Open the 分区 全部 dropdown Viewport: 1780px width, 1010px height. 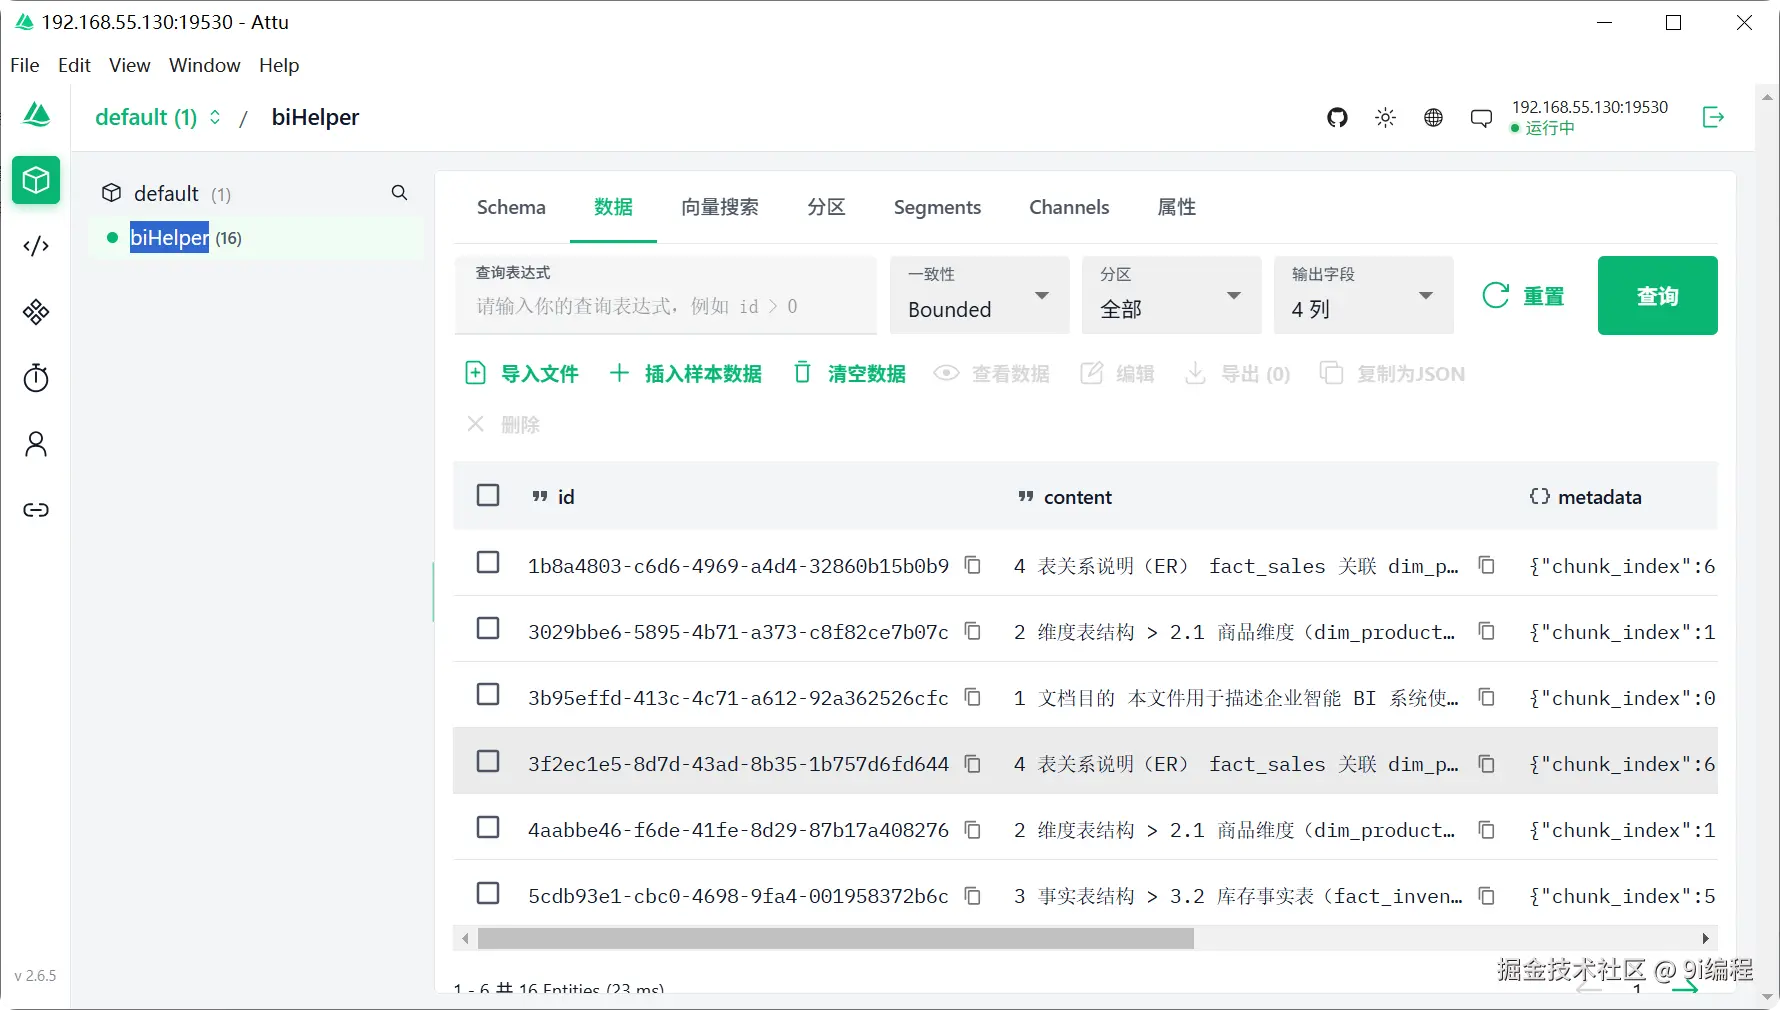coord(1171,295)
